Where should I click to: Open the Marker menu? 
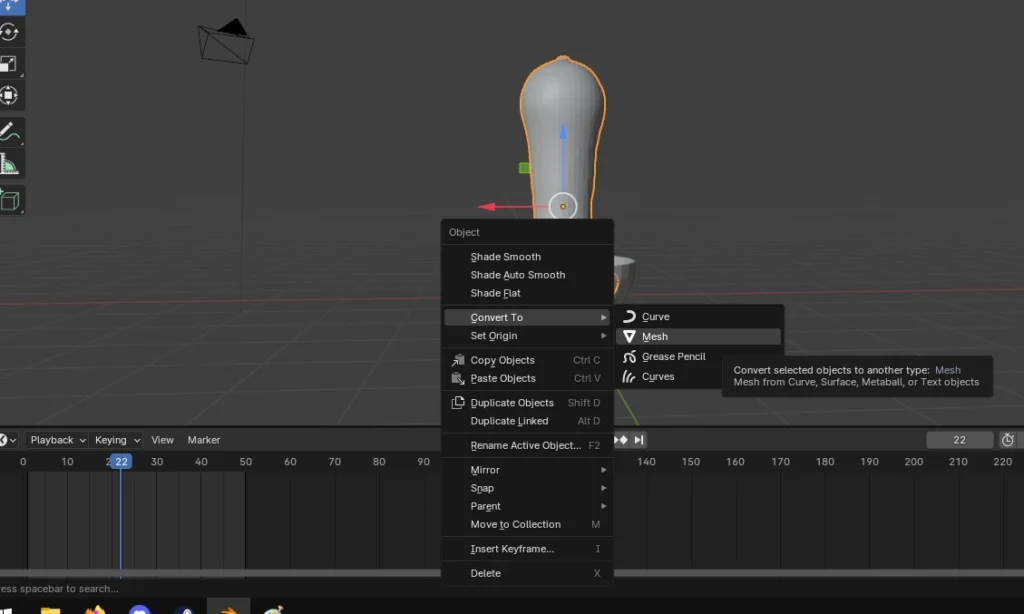coord(204,440)
